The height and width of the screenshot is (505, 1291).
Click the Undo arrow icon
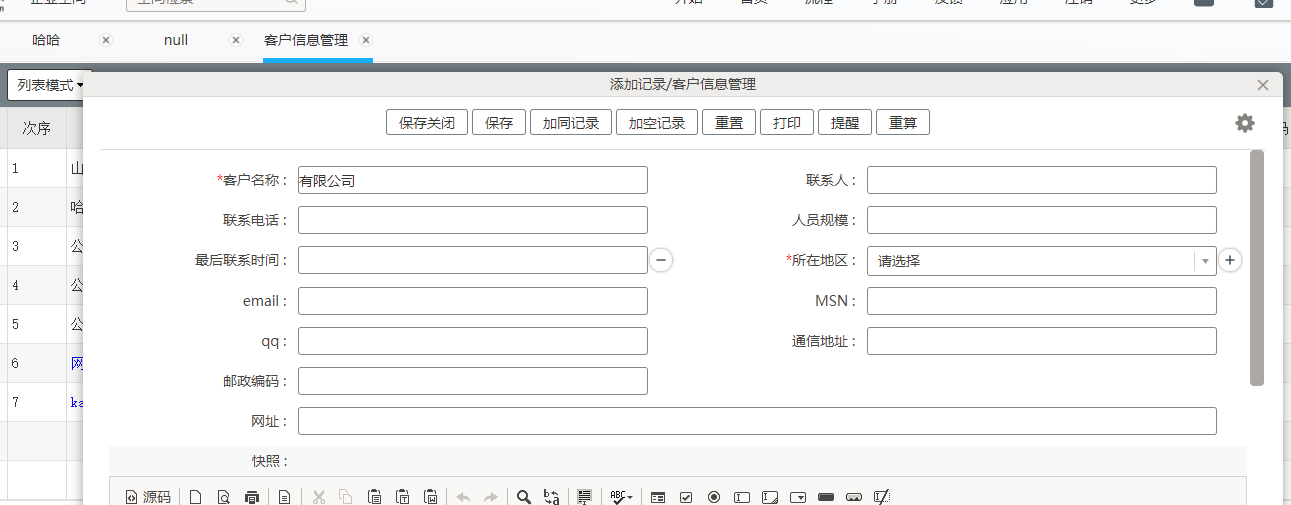pos(463,496)
